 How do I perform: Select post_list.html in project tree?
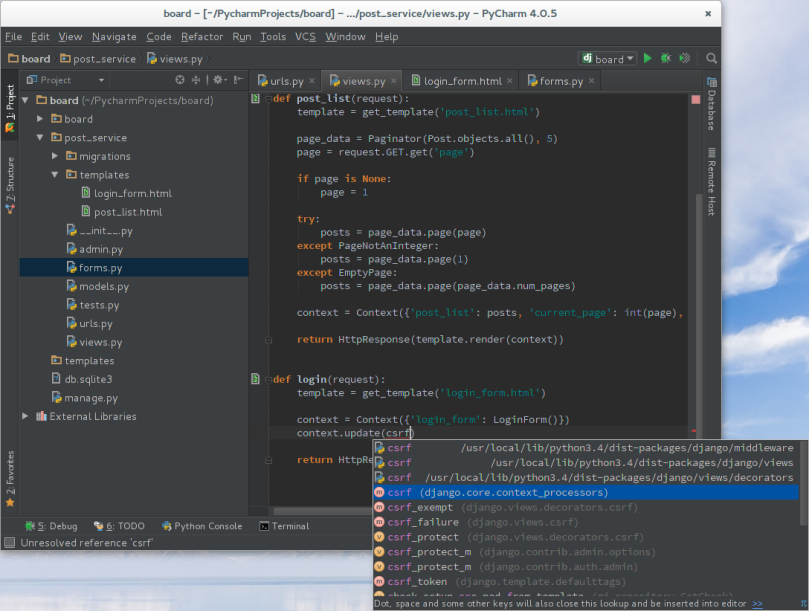click(x=122, y=212)
